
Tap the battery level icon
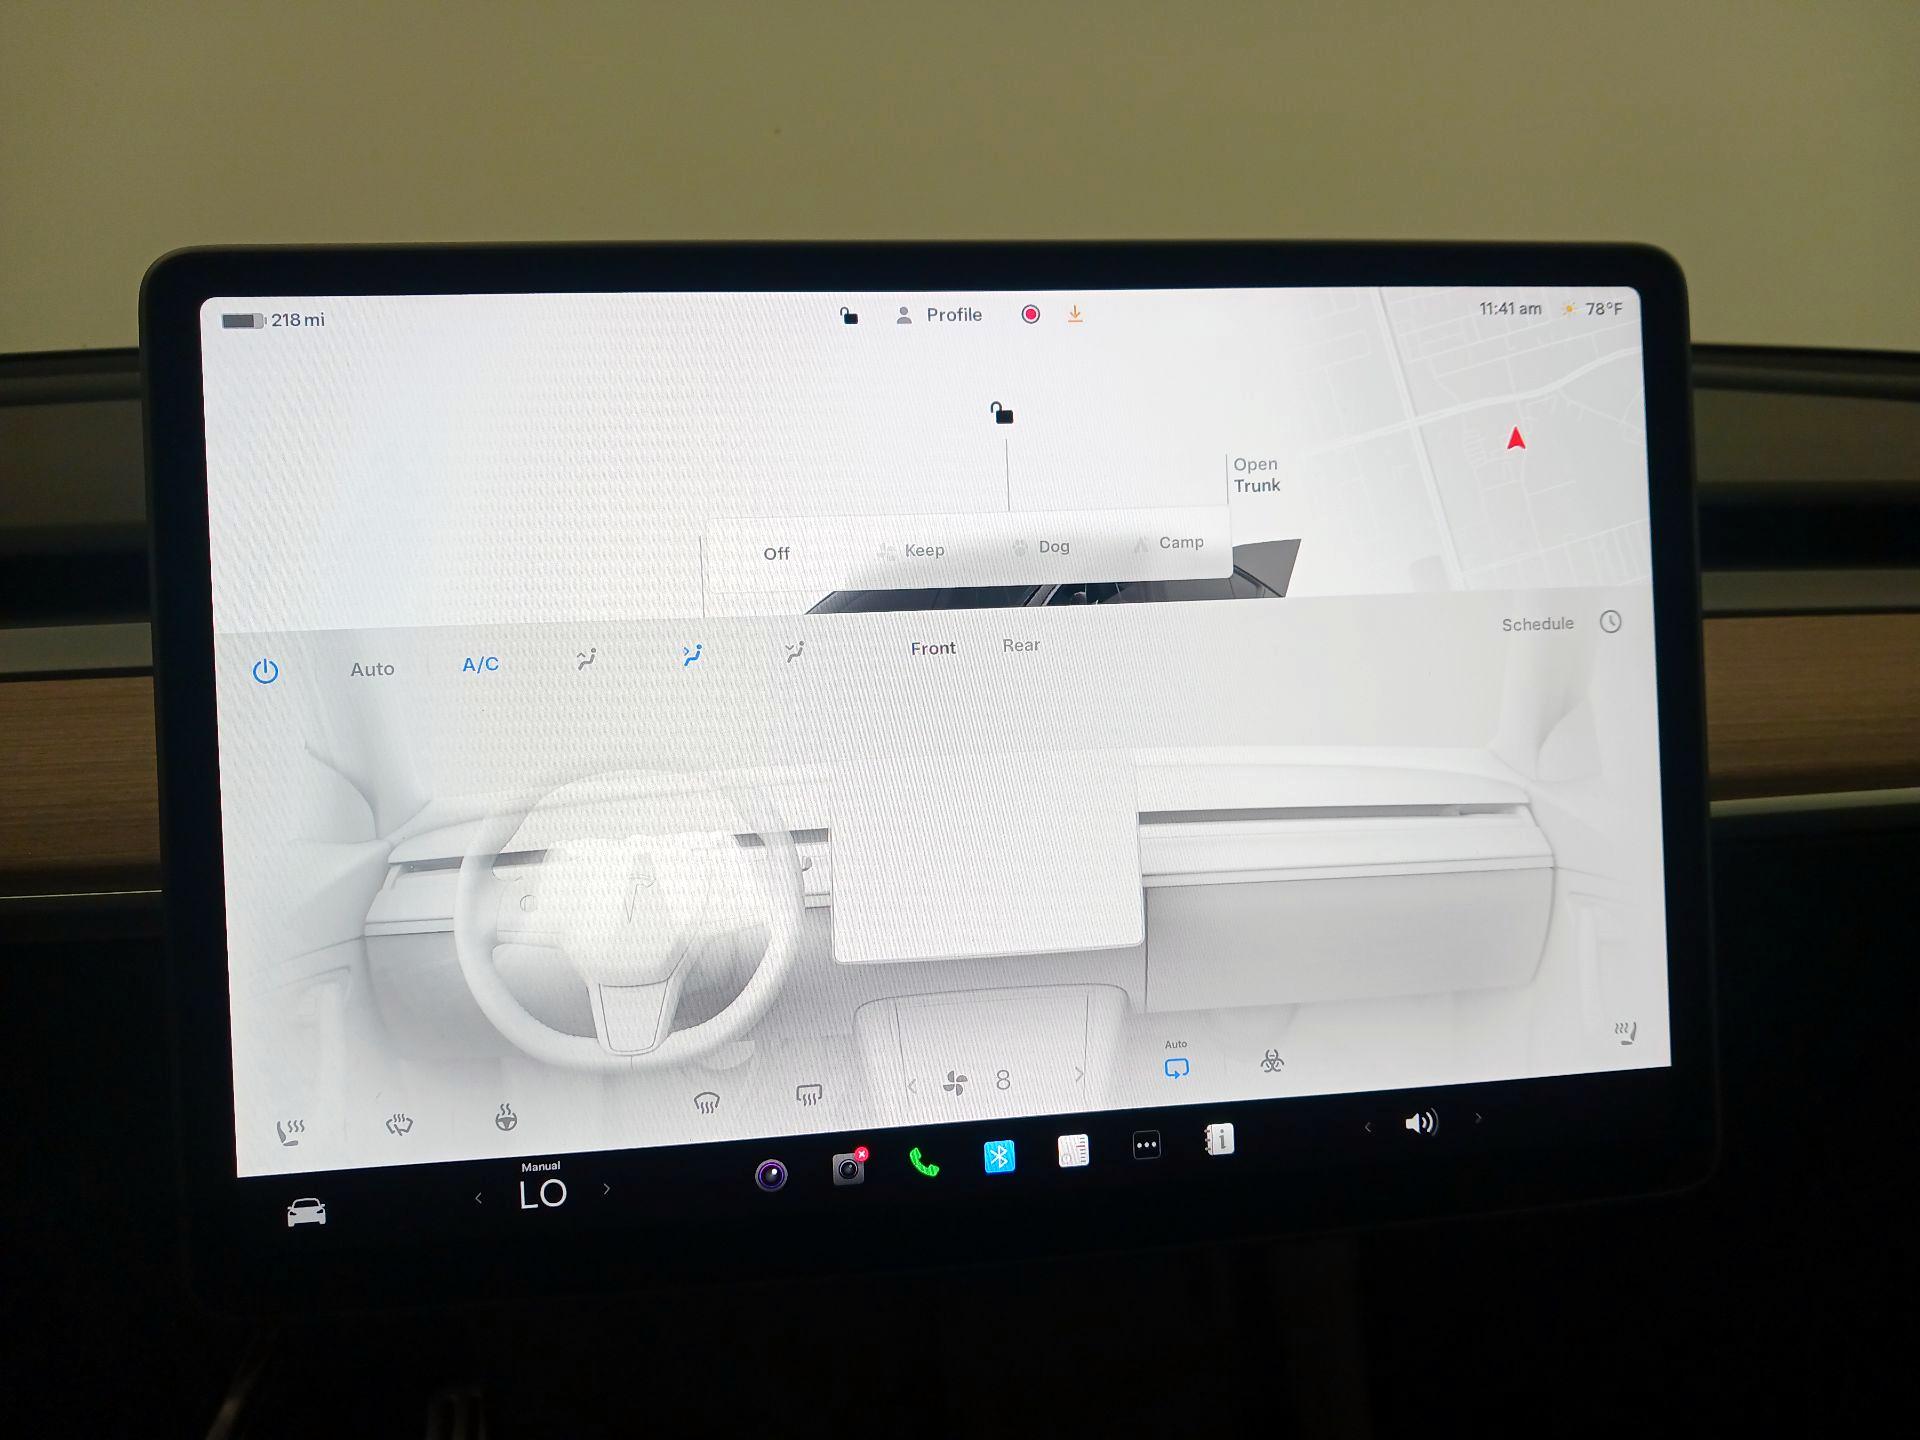(242, 321)
